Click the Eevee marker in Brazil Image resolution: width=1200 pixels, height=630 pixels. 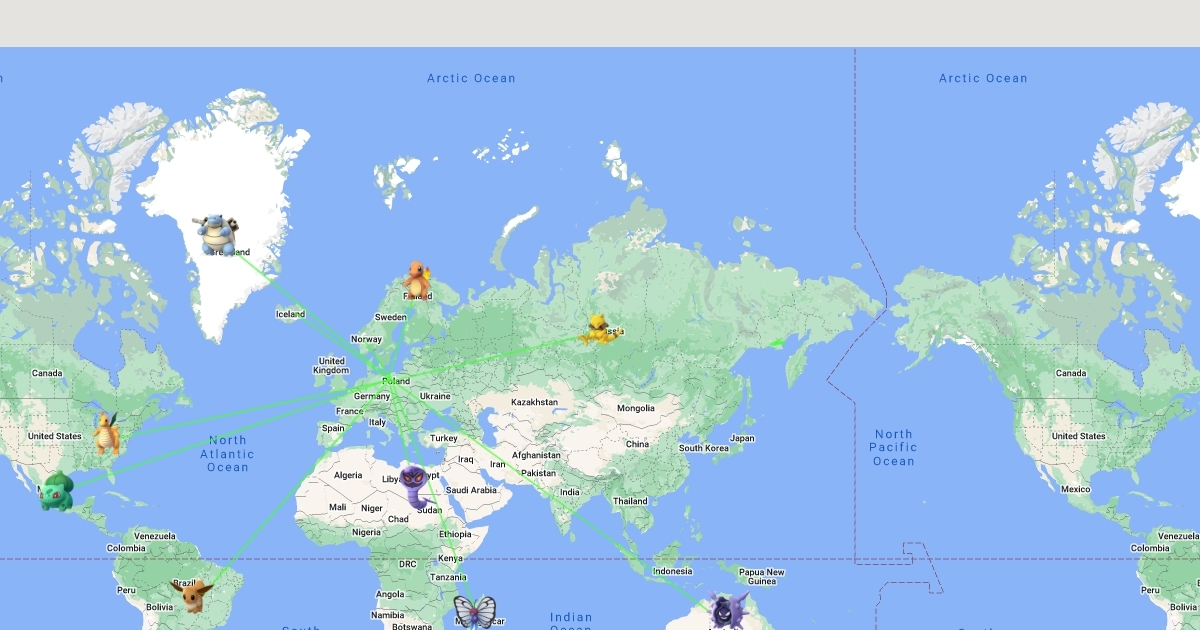pyautogui.click(x=191, y=595)
